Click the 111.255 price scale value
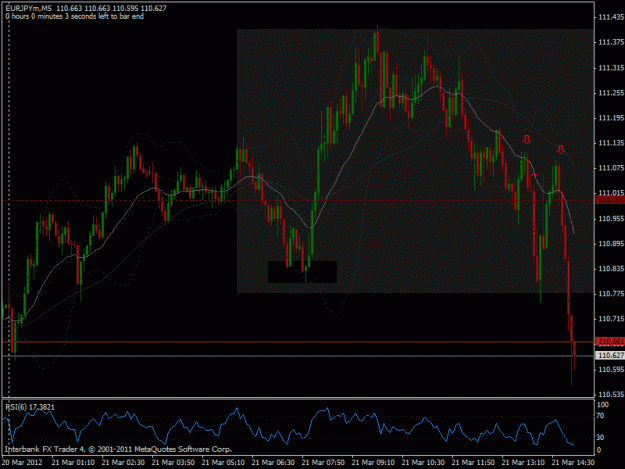 click(611, 93)
